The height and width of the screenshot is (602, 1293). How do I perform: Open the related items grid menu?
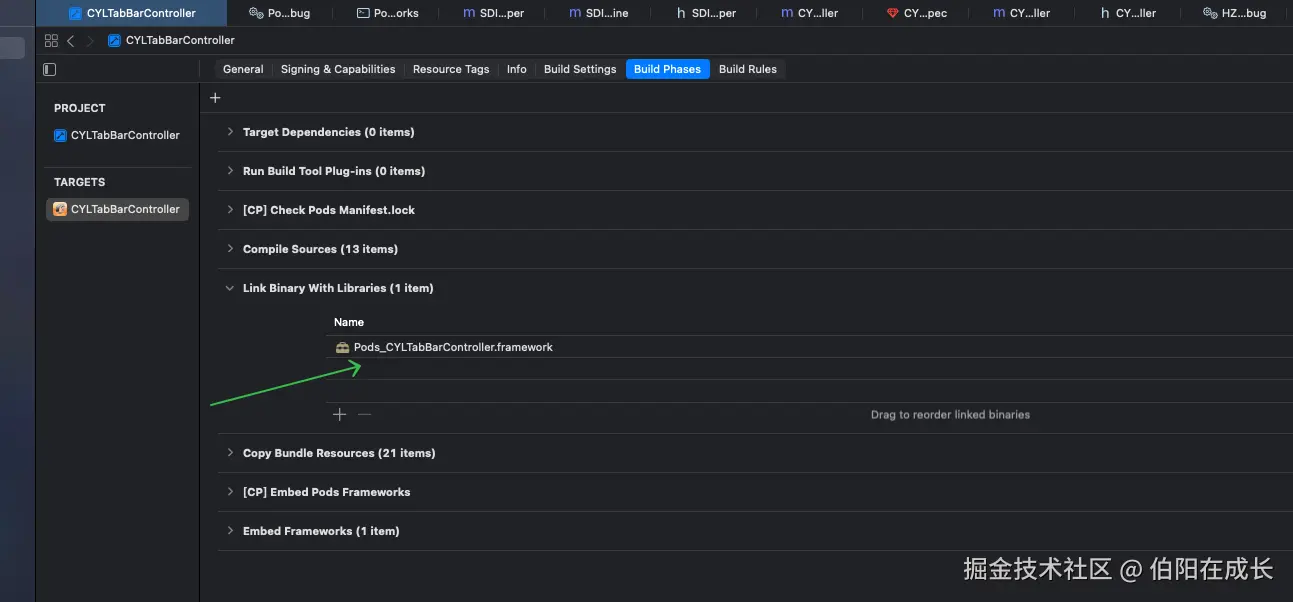[51, 41]
